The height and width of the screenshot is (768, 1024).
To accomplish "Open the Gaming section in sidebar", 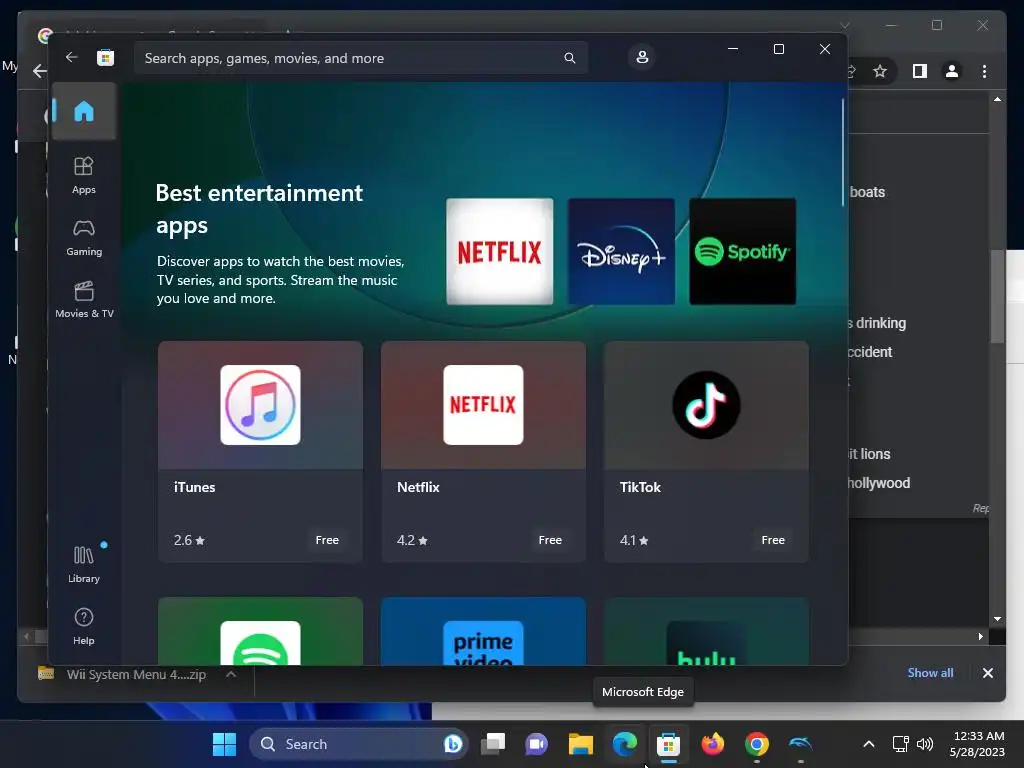I will pos(84,238).
